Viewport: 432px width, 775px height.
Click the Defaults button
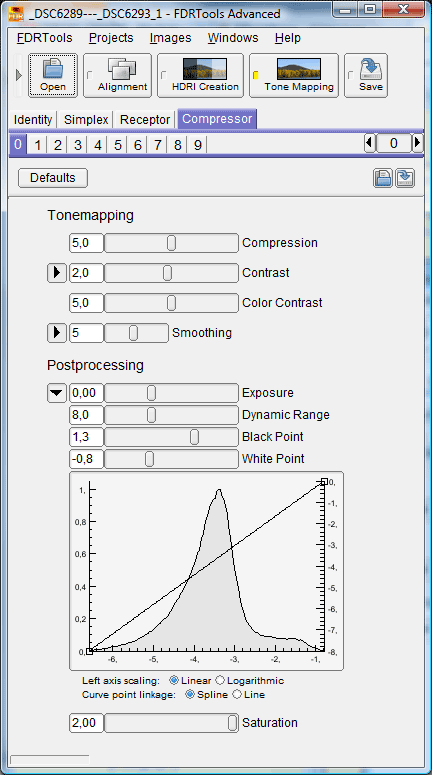point(53,178)
